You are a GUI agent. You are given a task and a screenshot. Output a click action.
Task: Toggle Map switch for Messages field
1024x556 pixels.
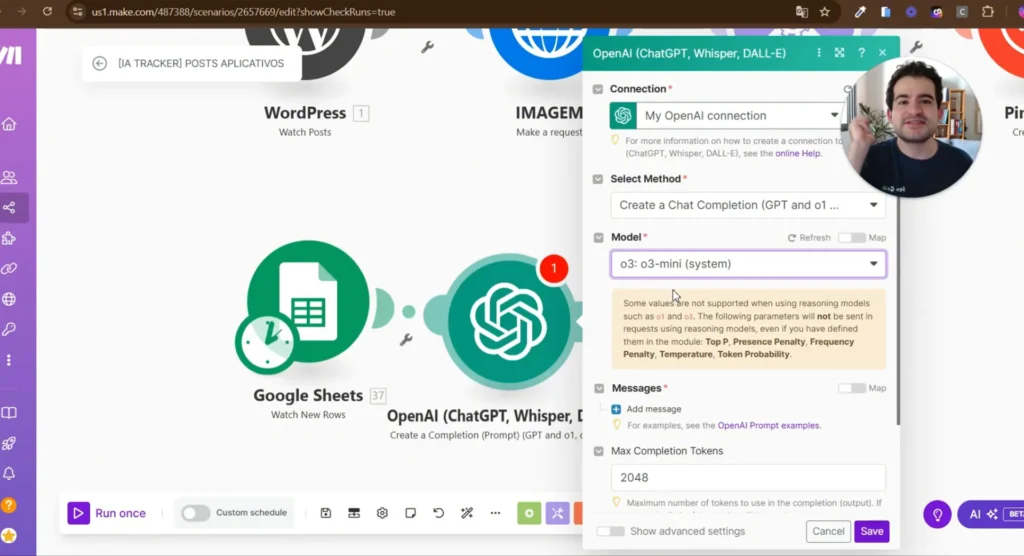[x=852, y=388]
